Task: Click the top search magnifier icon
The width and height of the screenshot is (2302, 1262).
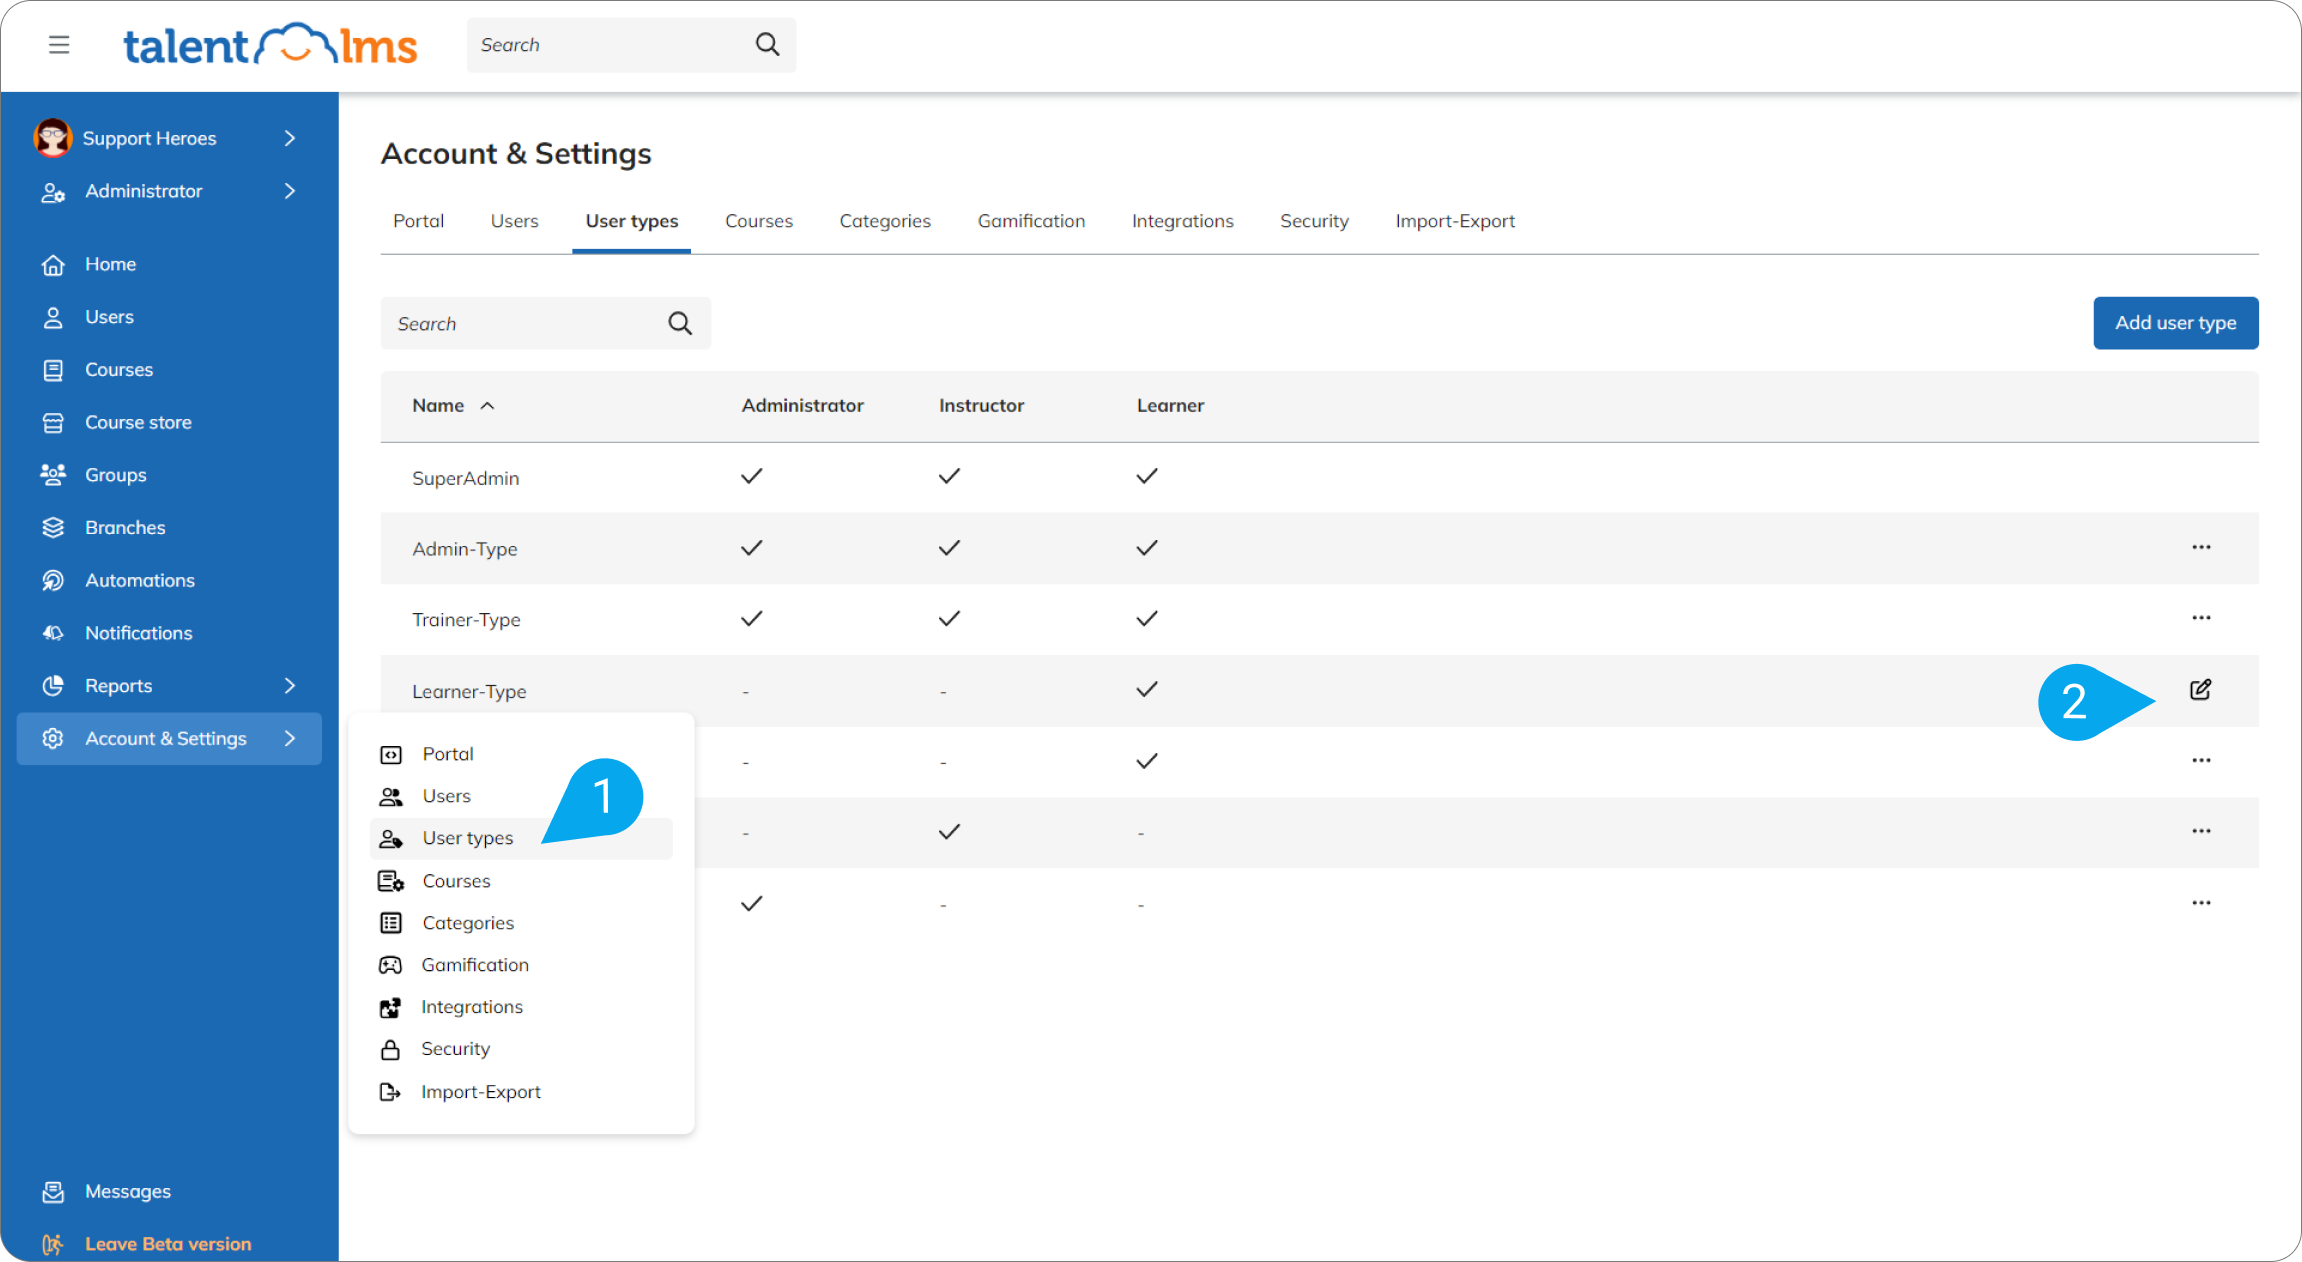Action: click(x=767, y=44)
